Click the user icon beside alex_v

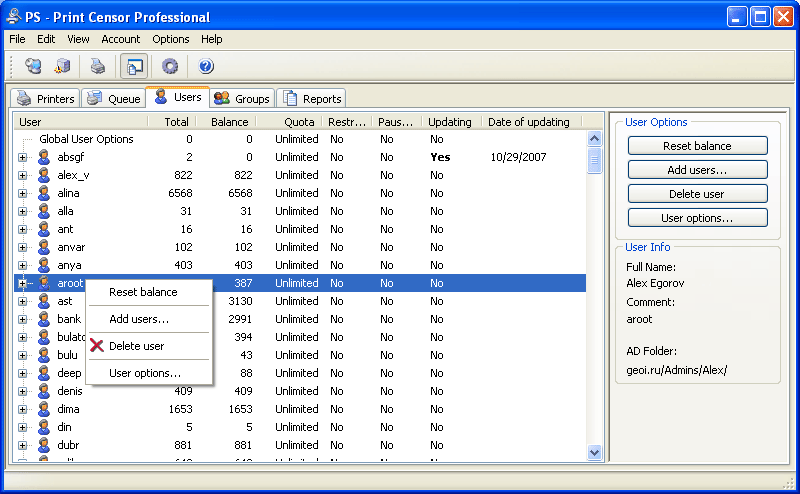pyautogui.click(x=44, y=175)
